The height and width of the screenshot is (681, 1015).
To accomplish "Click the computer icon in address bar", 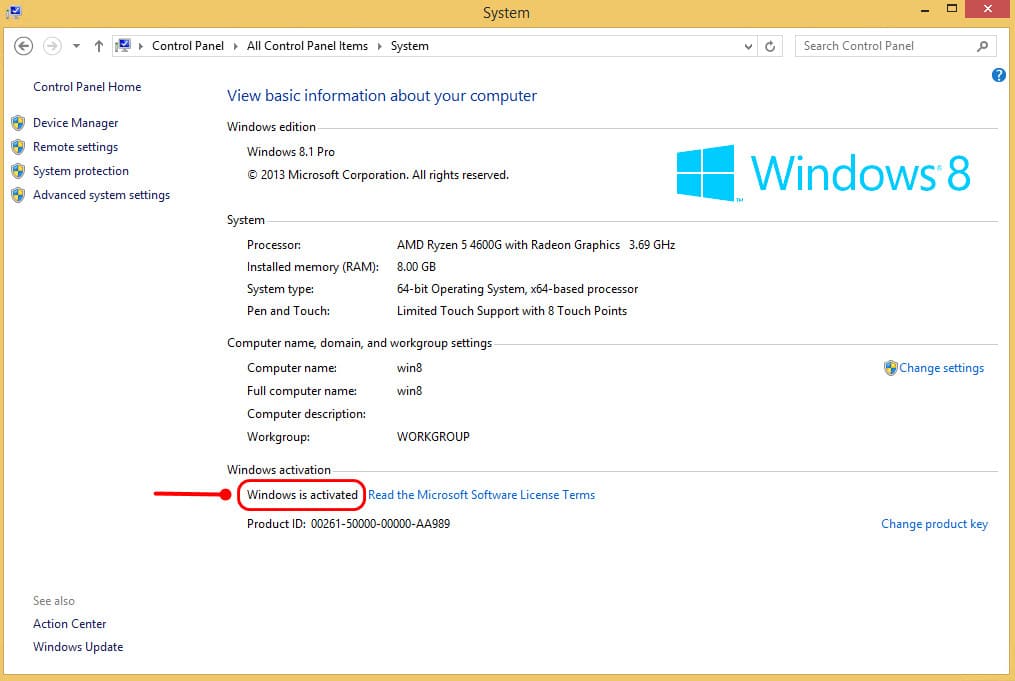I will 123,45.
